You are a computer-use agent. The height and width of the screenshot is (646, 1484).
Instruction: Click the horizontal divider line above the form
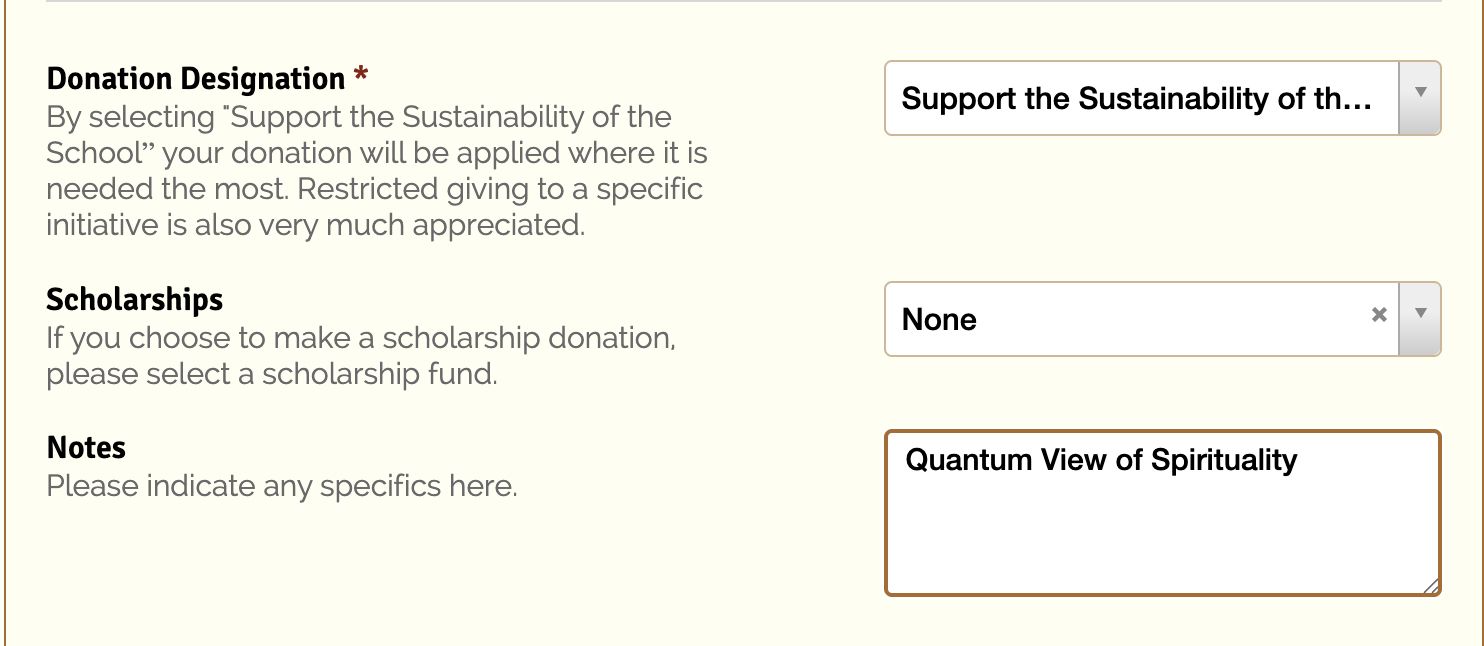[x=742, y=2]
